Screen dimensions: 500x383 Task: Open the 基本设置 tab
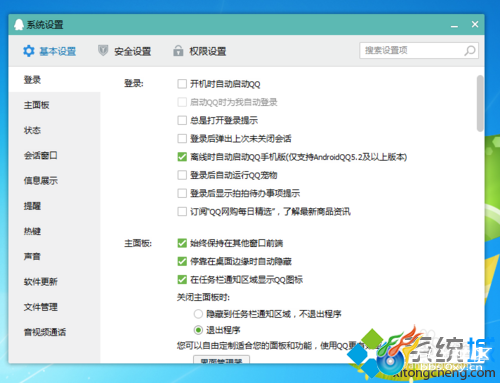click(x=50, y=51)
